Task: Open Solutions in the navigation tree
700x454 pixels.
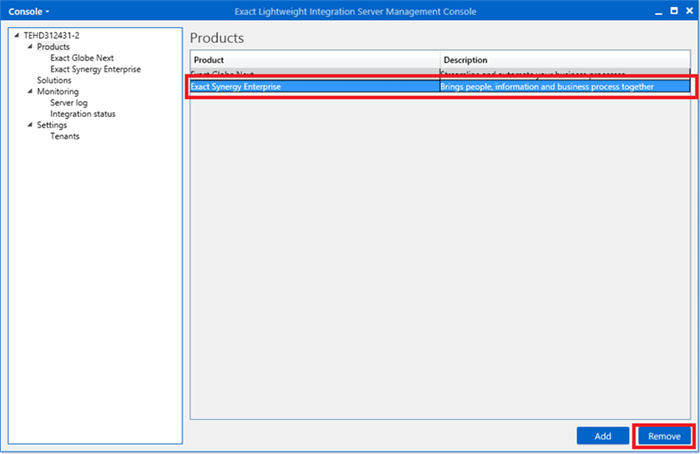Action: pyautogui.click(x=54, y=80)
